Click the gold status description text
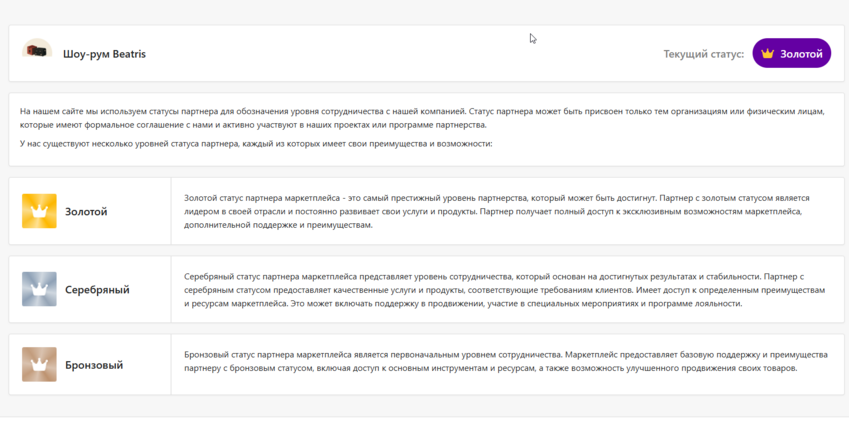The image size is (849, 422). [496, 211]
